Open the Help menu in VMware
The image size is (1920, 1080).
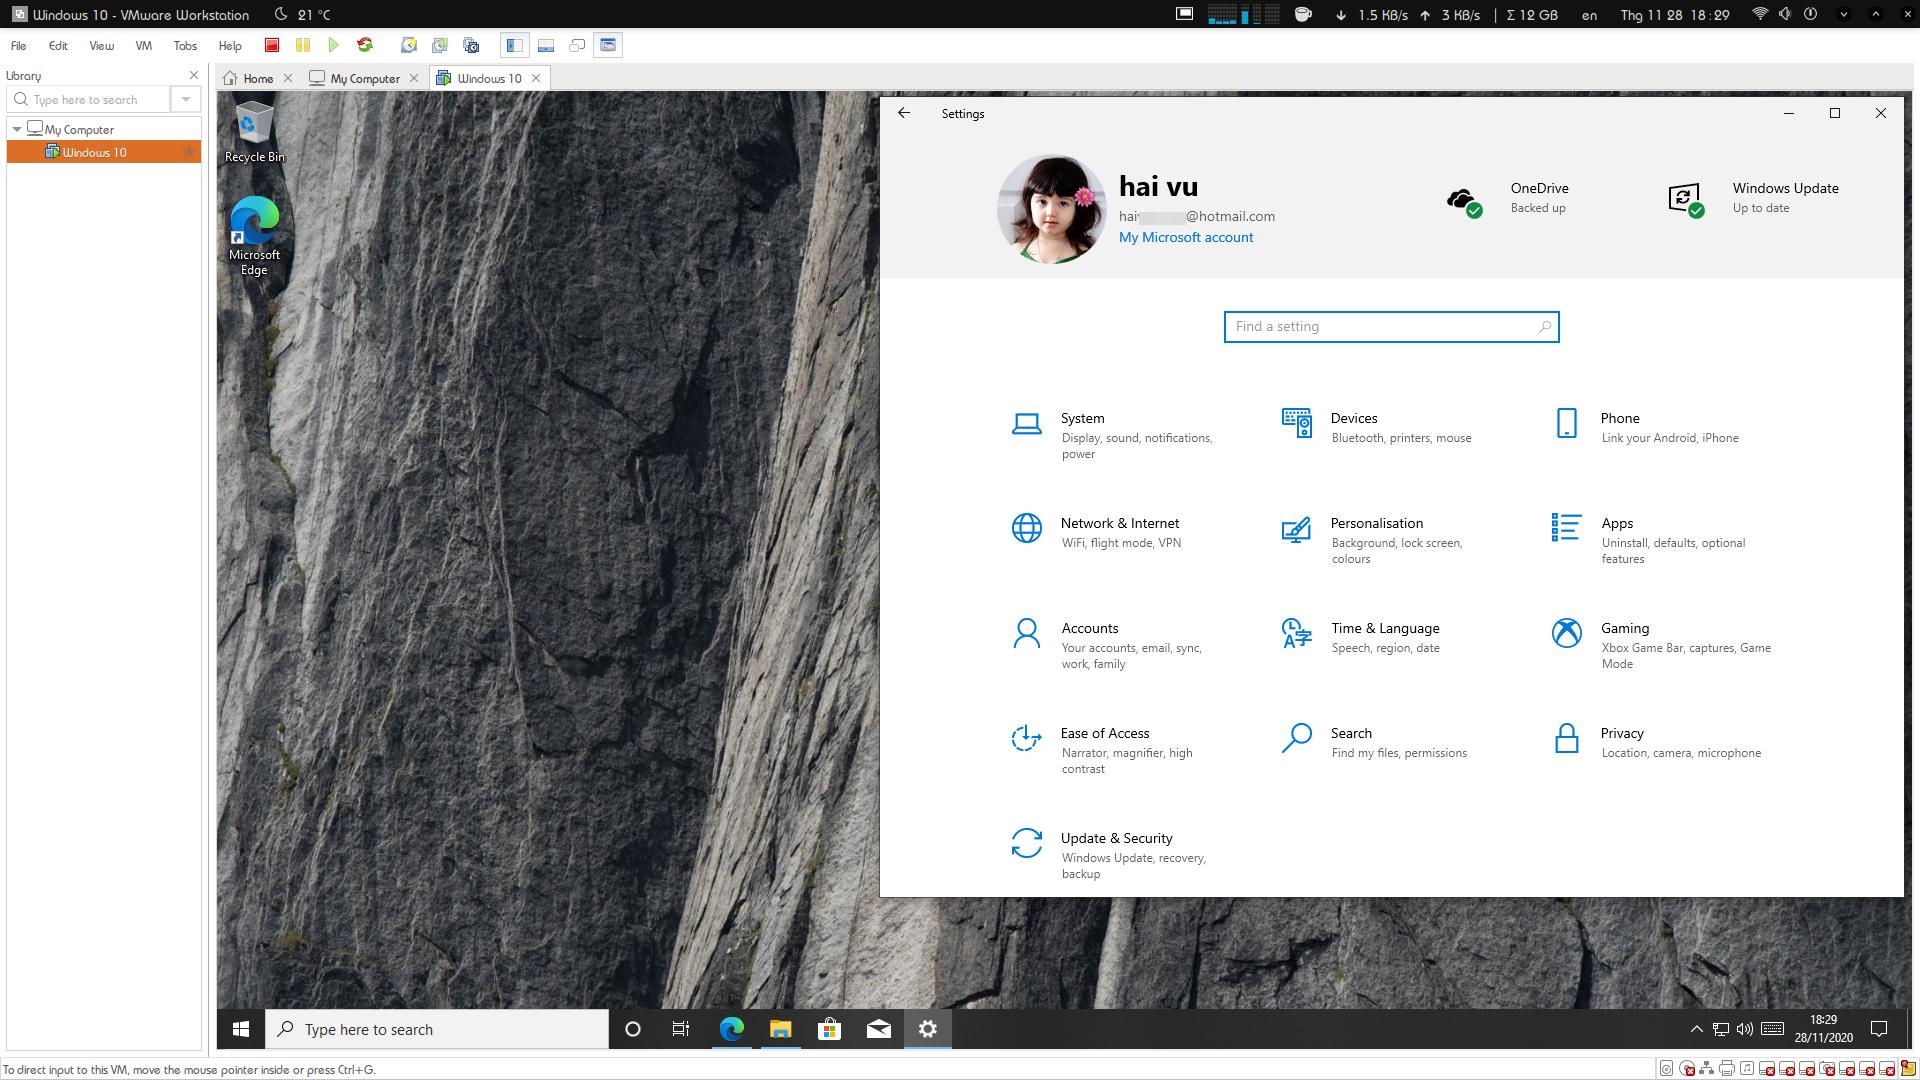click(230, 46)
